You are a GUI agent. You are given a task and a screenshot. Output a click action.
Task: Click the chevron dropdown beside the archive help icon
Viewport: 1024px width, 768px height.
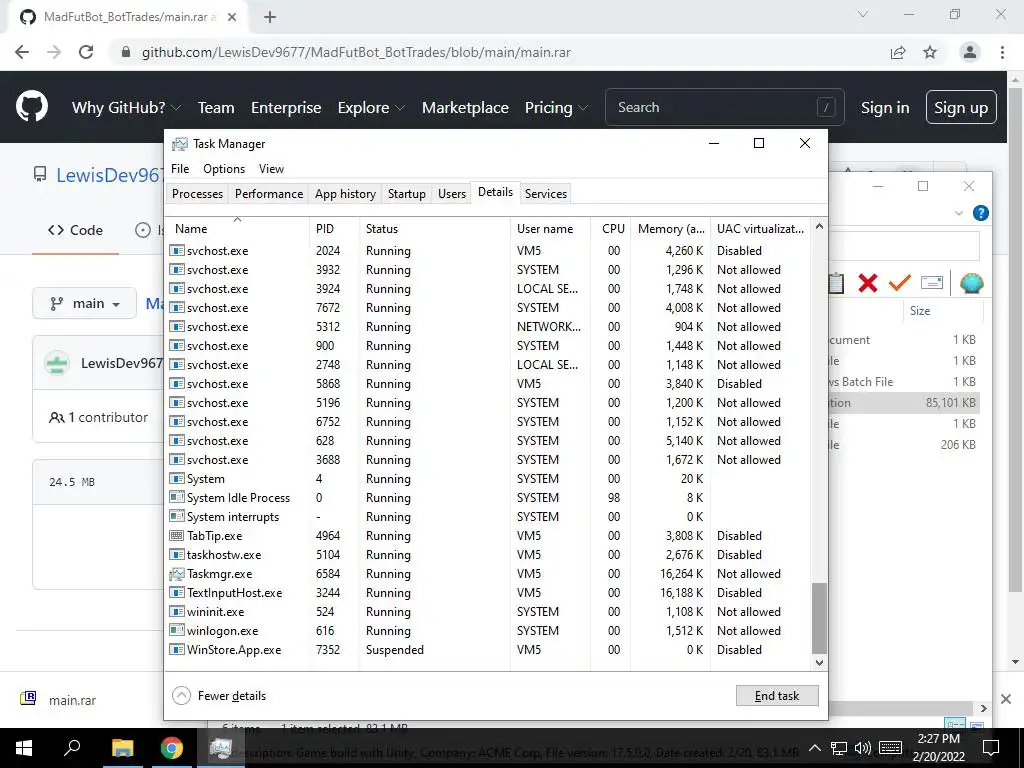[958, 213]
